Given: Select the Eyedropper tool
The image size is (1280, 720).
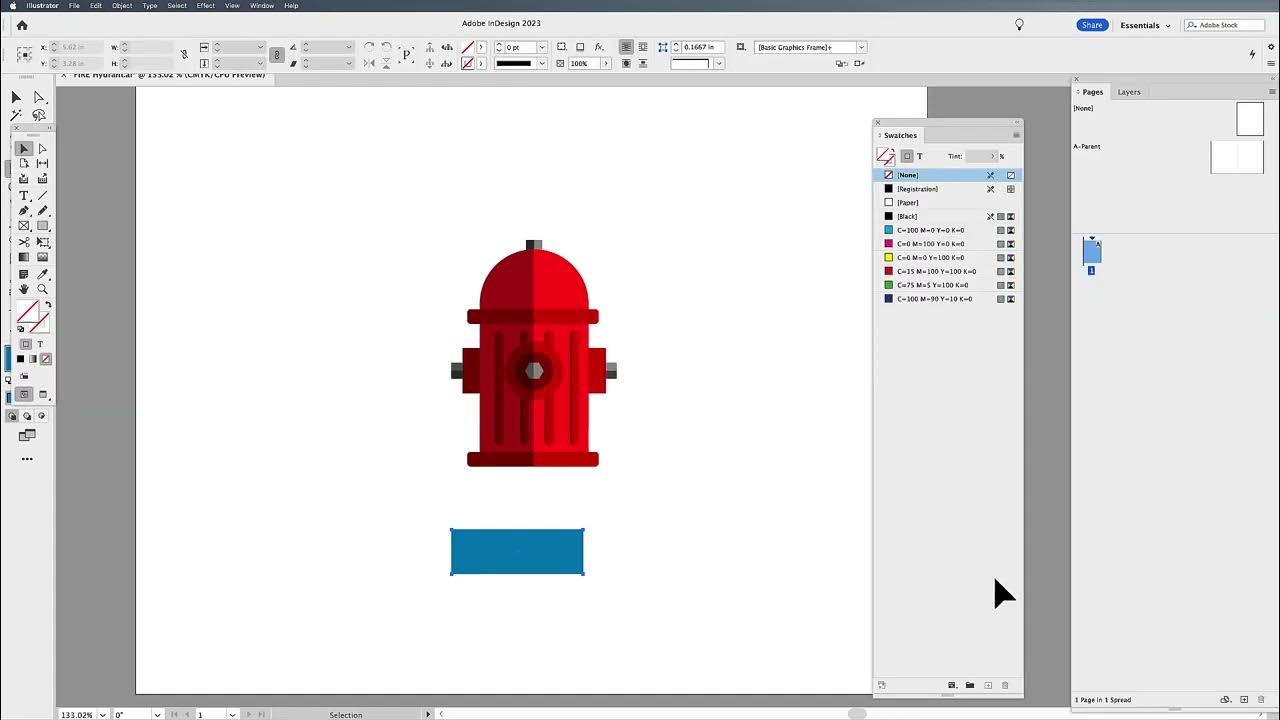Looking at the screenshot, I should point(42,274).
